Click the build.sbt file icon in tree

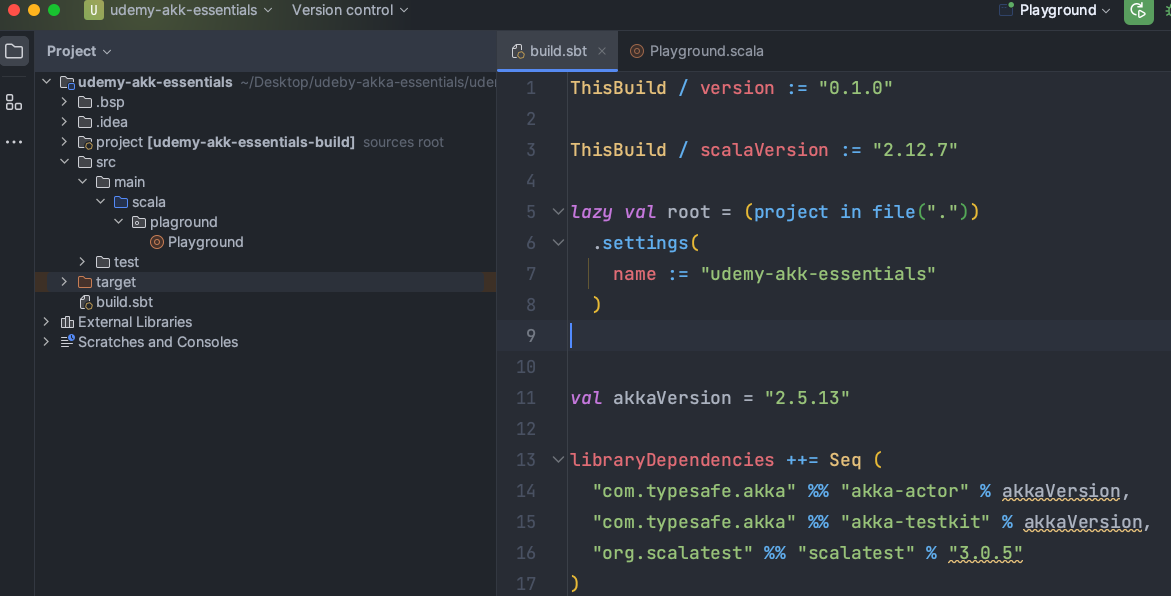pos(85,302)
